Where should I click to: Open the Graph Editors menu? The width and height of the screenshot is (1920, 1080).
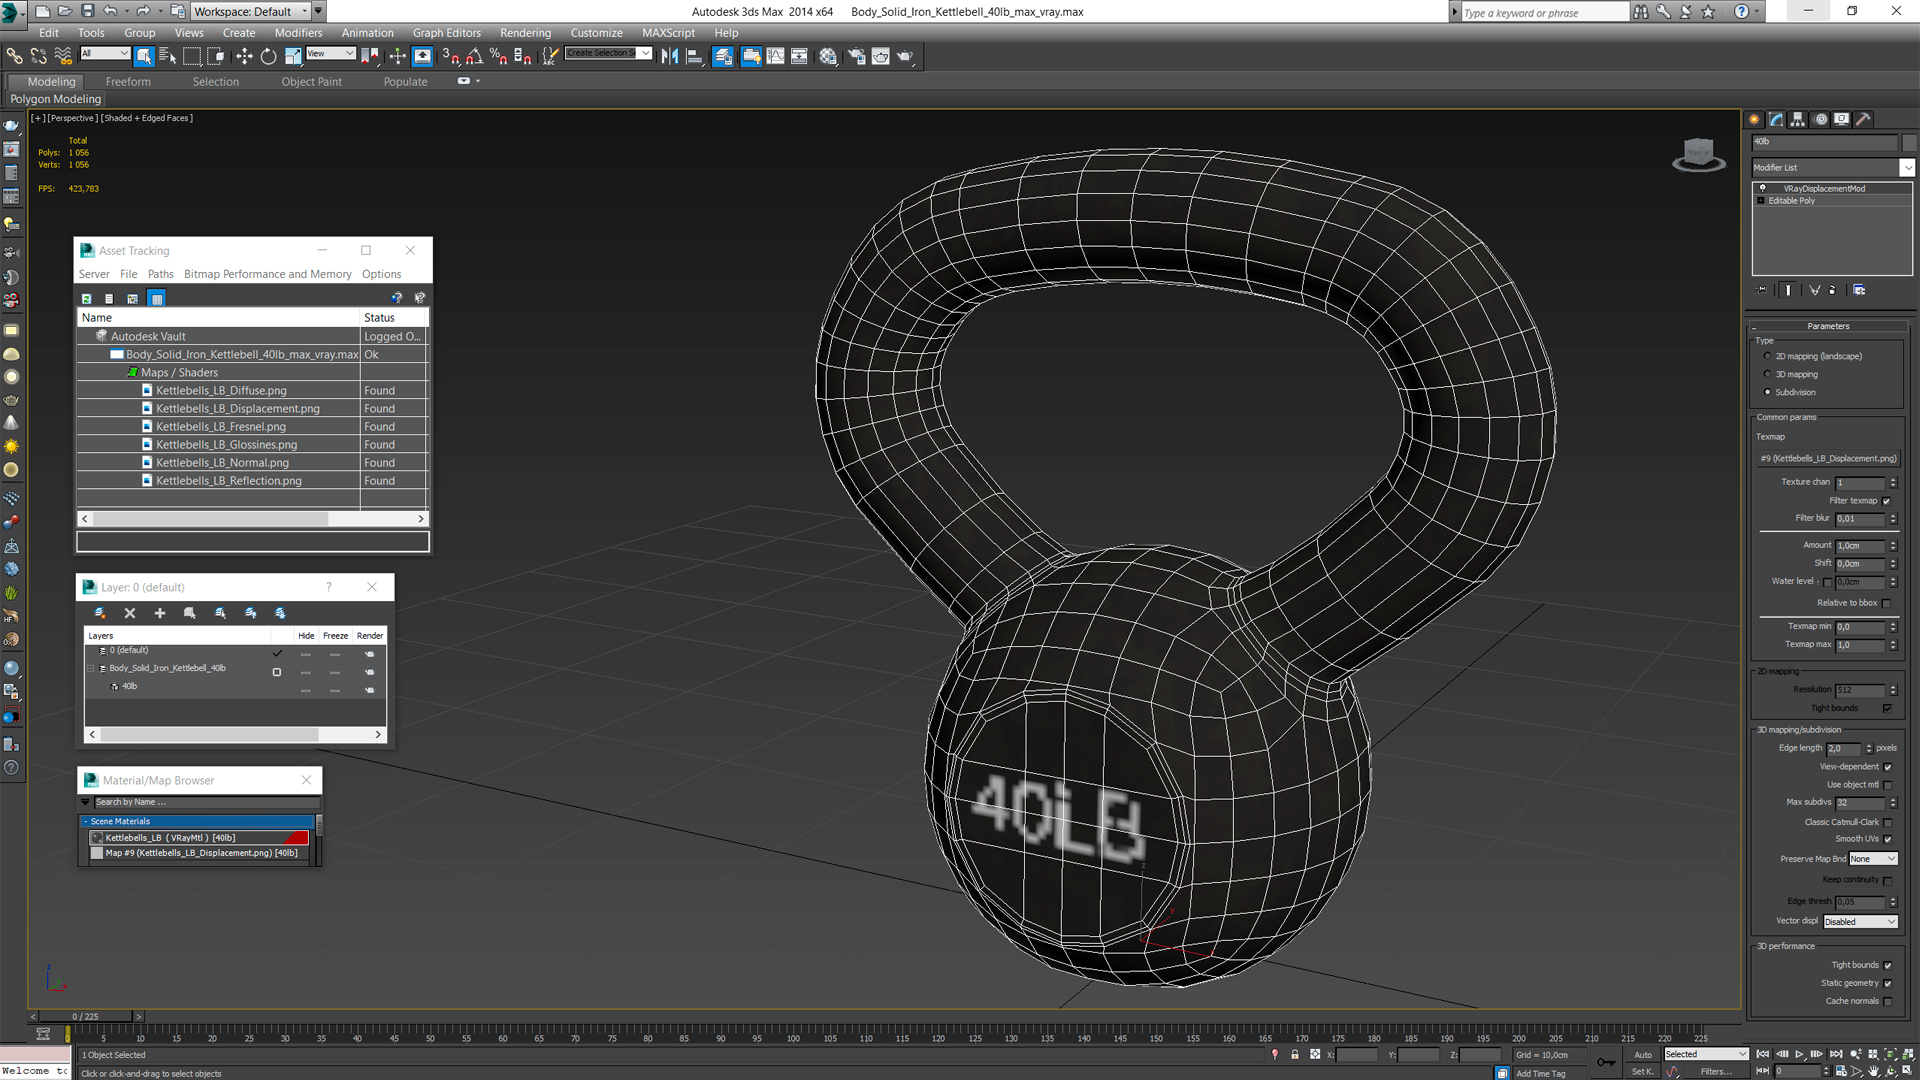(446, 33)
